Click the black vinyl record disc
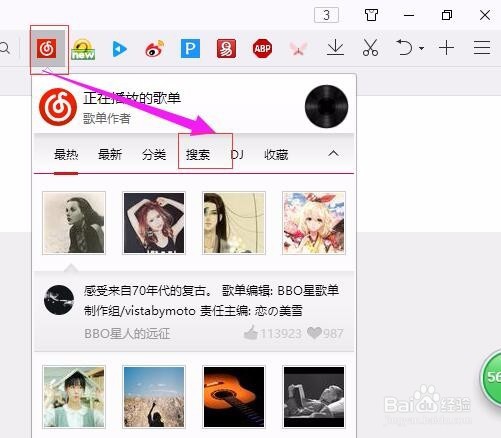This screenshot has width=501, height=438. (x=326, y=106)
